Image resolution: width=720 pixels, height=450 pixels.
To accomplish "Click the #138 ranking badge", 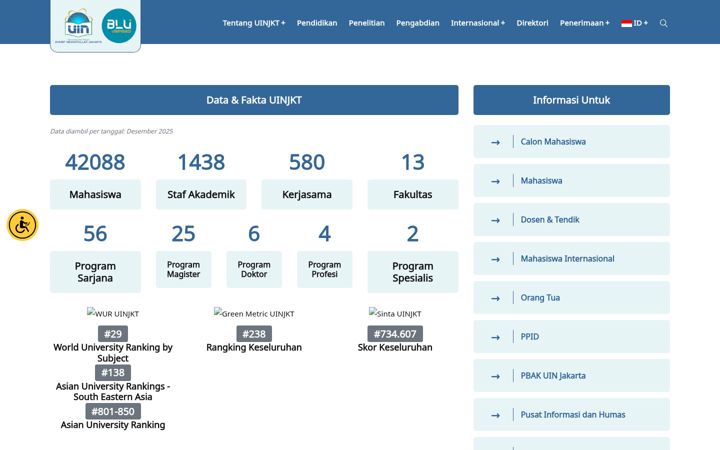I will tap(113, 372).
